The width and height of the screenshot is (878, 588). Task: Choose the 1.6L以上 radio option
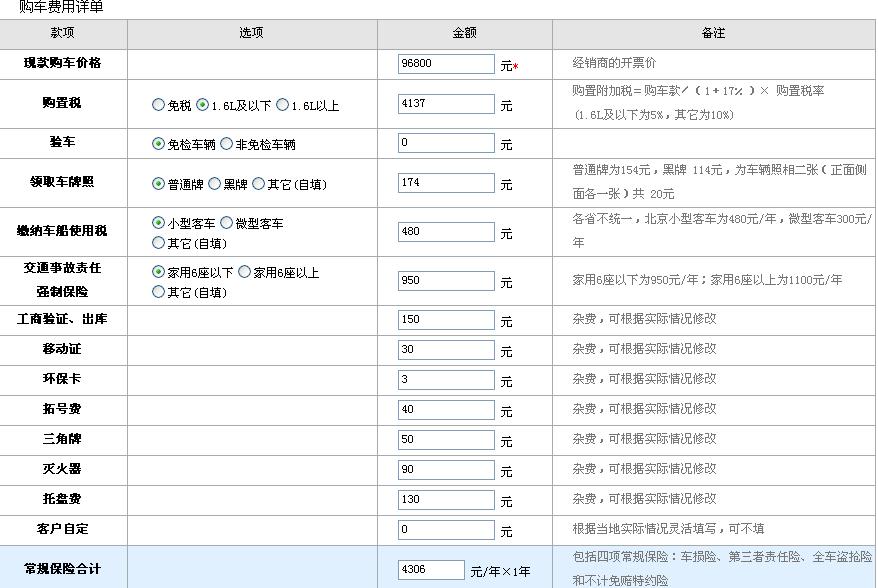pos(283,105)
